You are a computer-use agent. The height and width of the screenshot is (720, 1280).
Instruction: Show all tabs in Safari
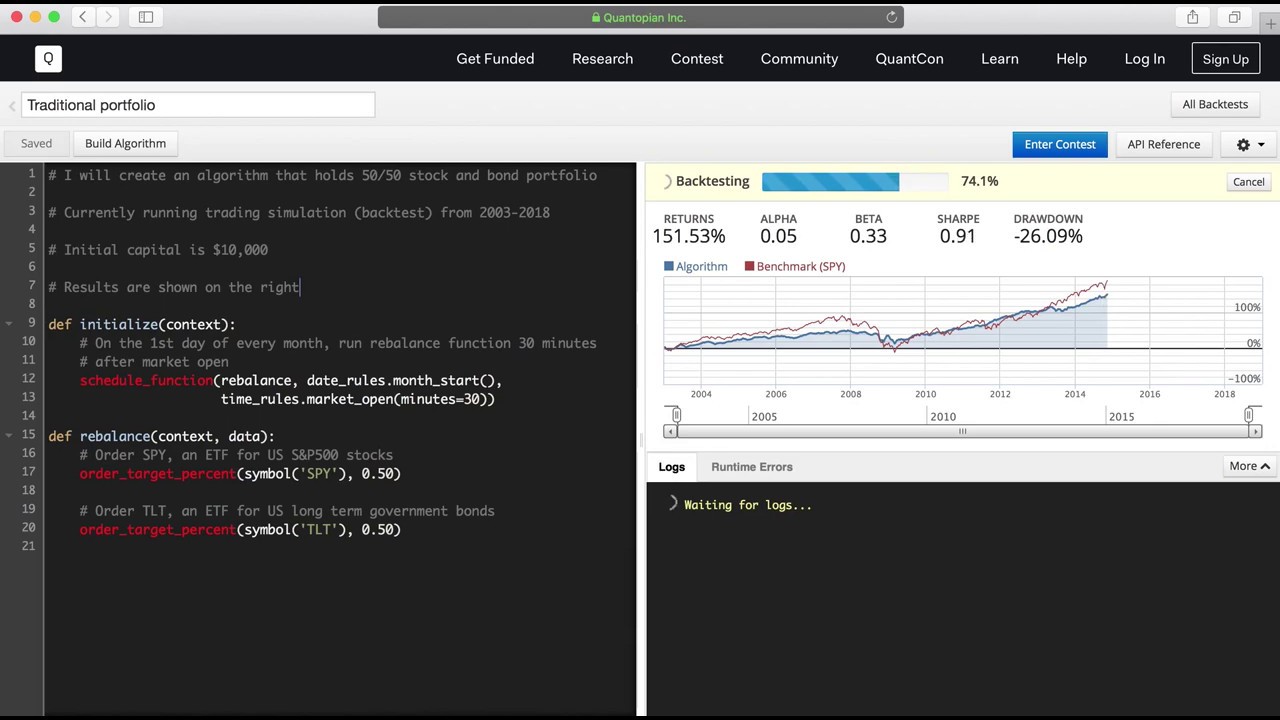[1234, 17]
